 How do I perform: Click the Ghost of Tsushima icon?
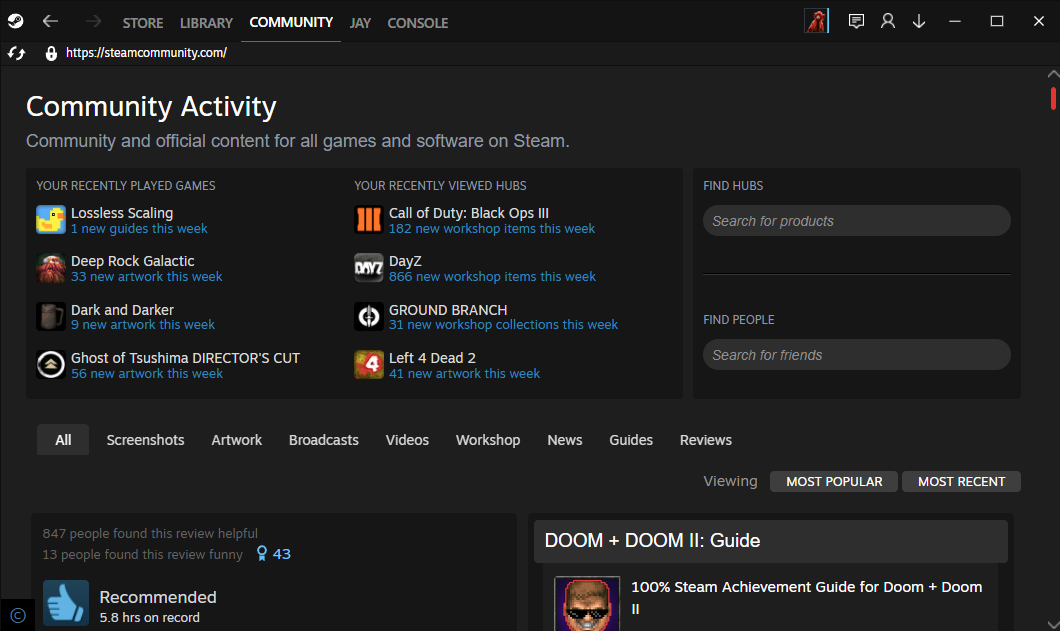pos(51,365)
